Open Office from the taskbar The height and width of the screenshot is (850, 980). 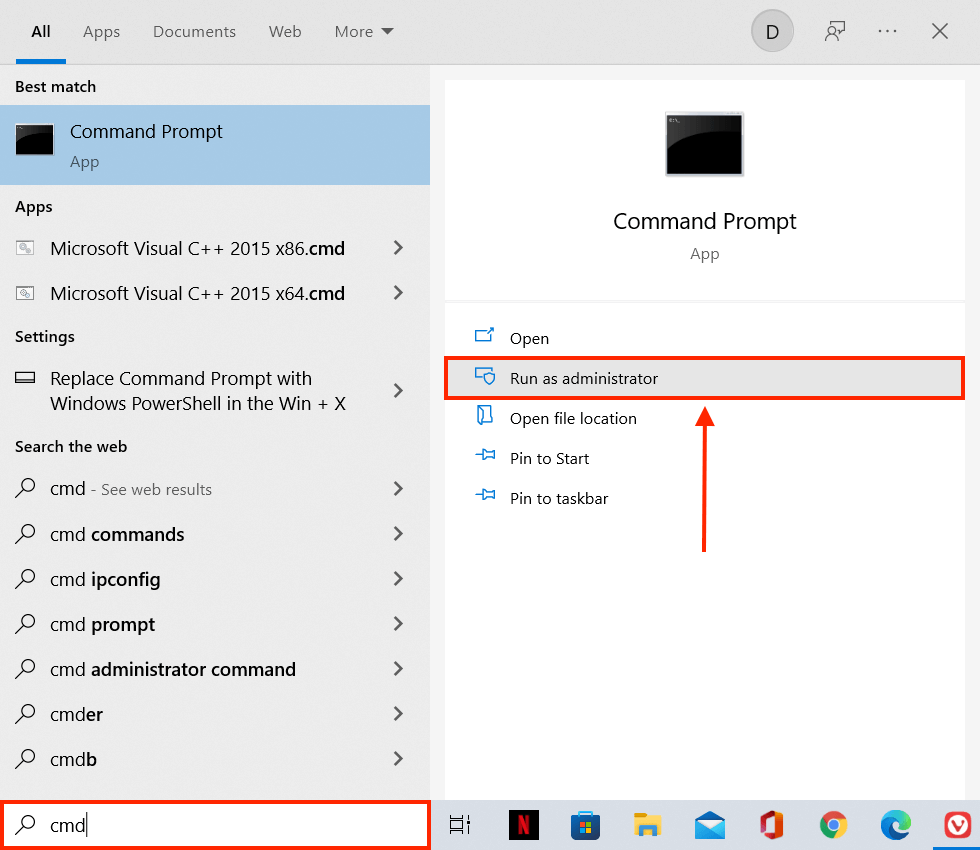[x=772, y=825]
